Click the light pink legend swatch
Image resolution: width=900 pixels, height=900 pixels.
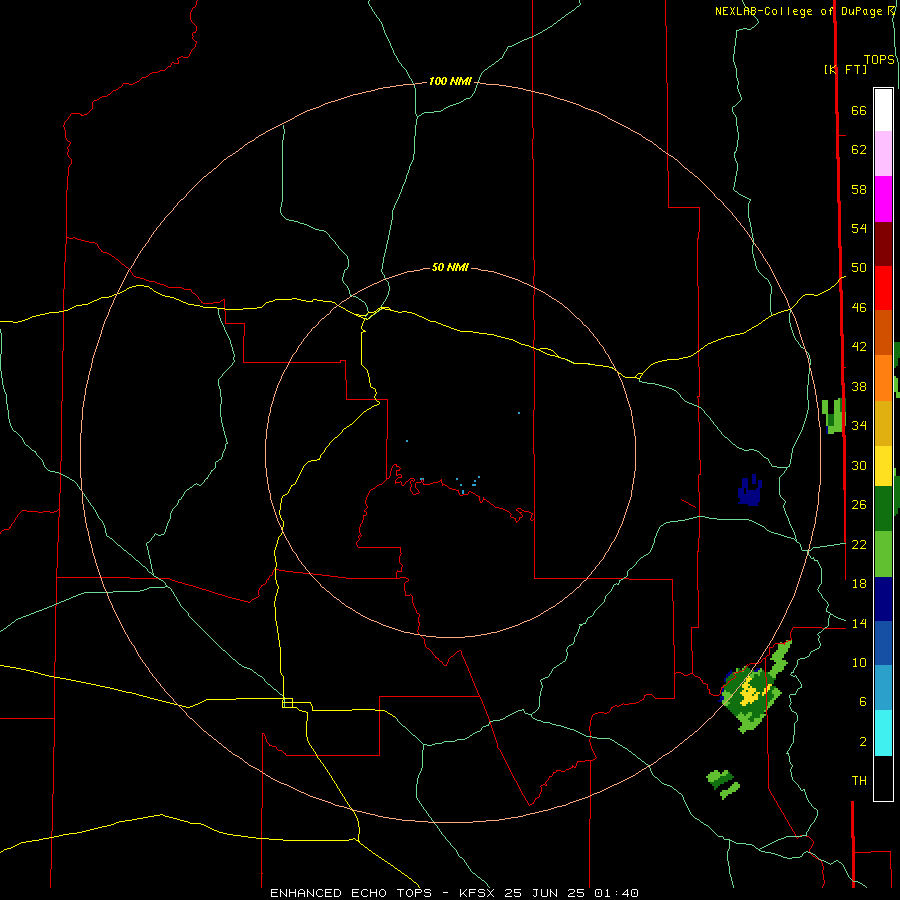coord(883,153)
